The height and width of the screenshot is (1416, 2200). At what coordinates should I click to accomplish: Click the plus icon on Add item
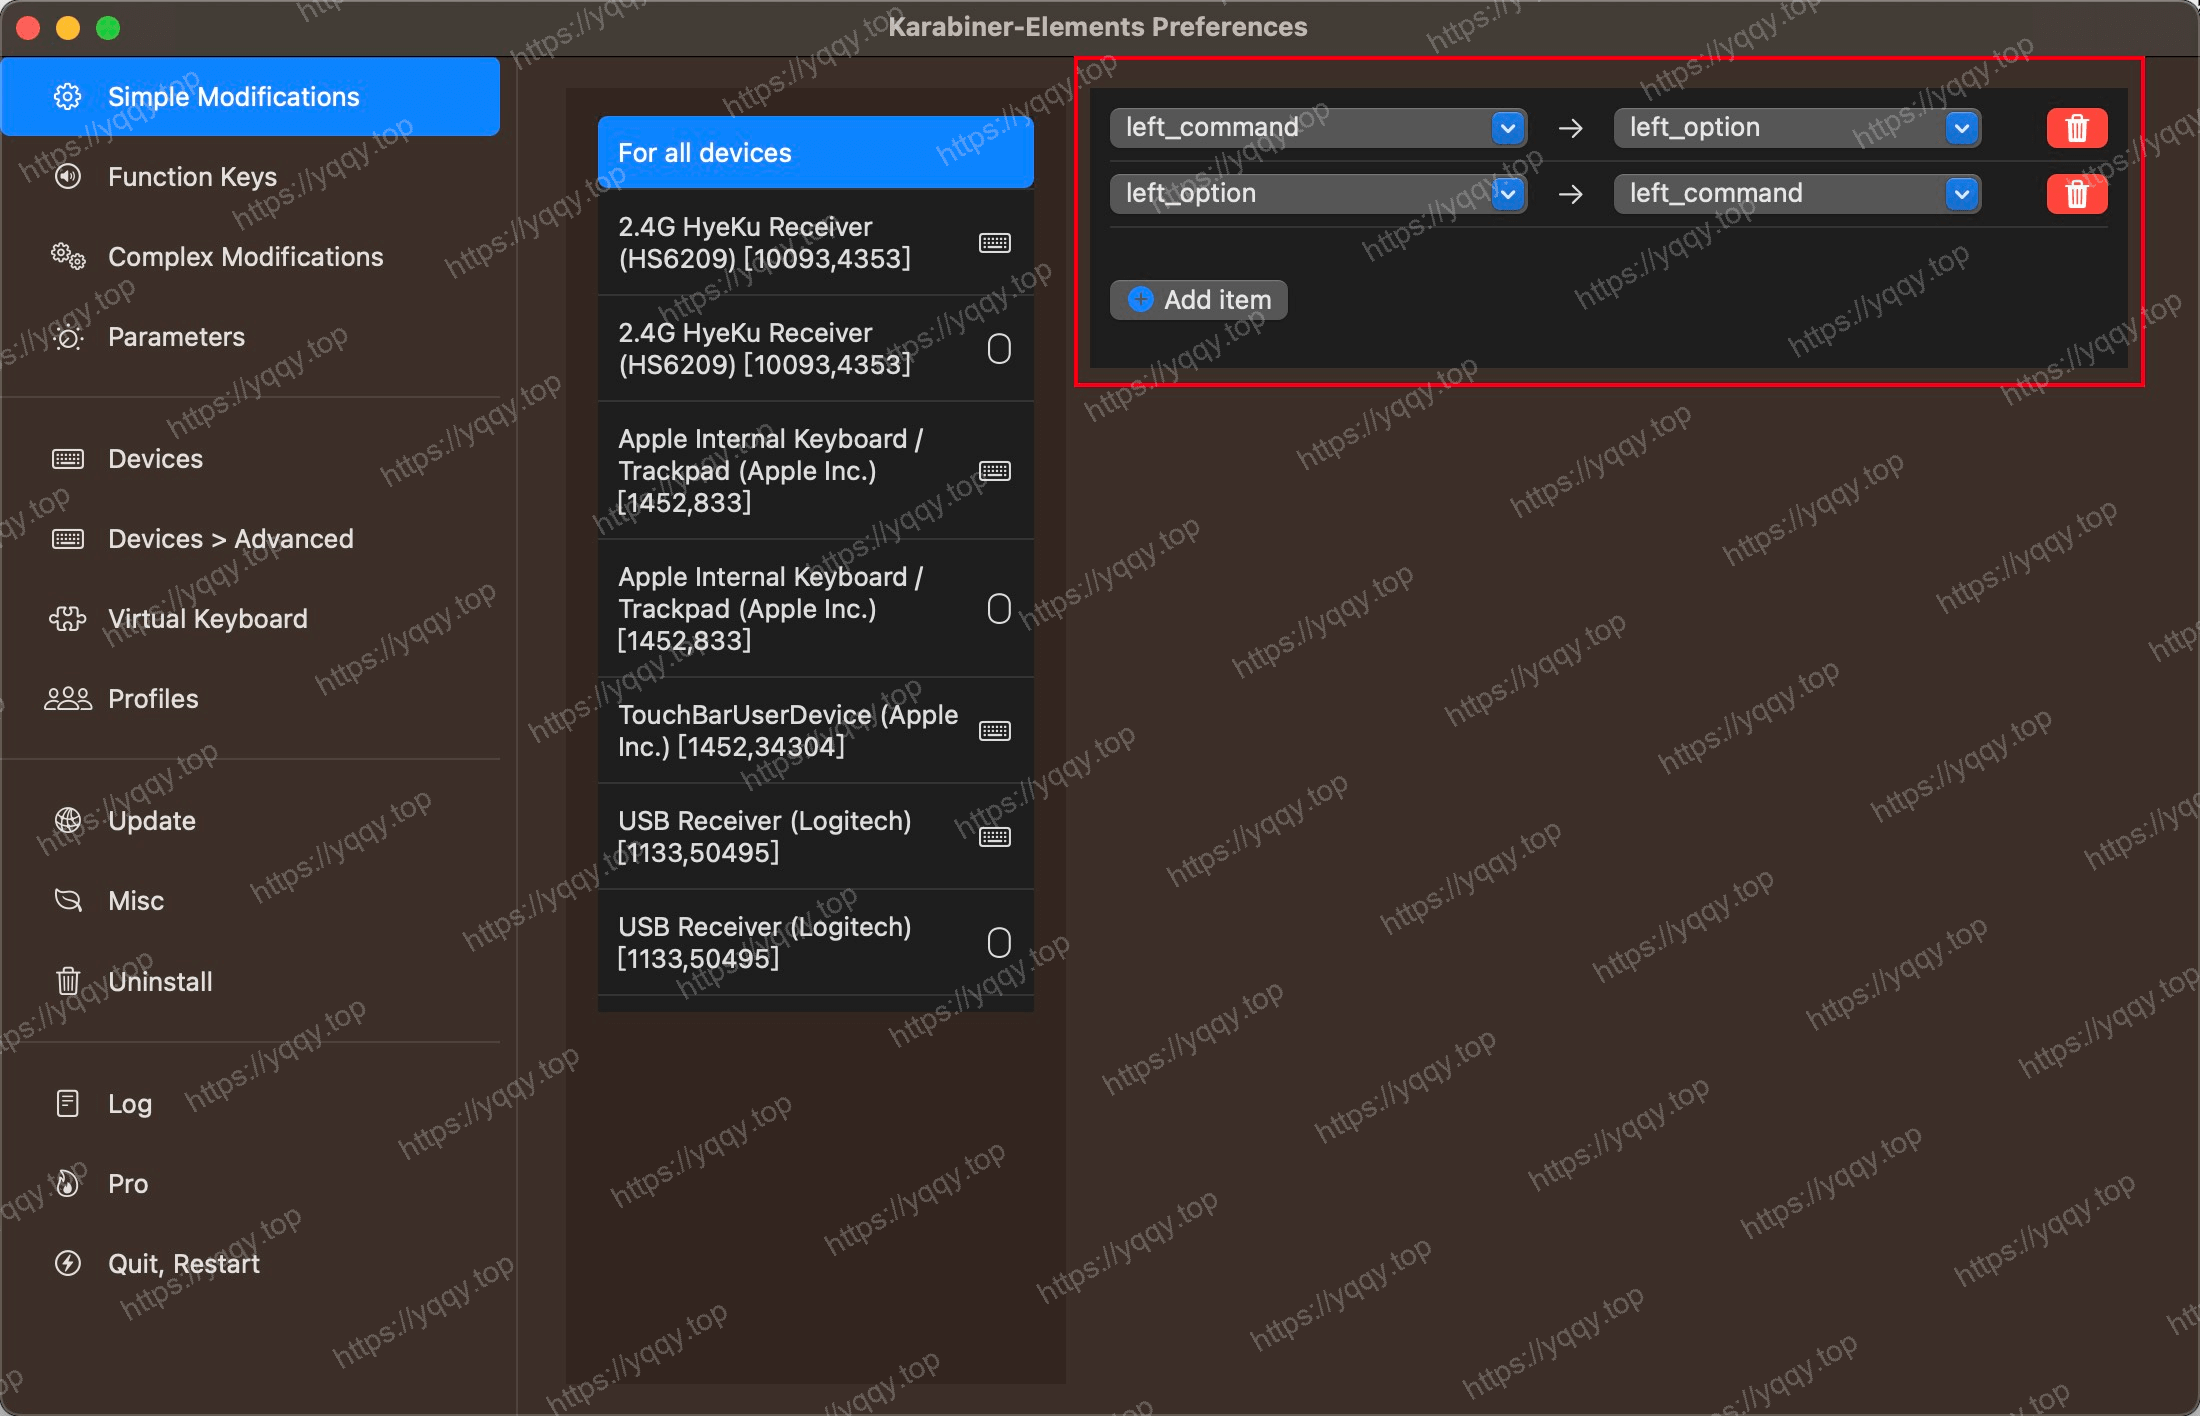[1140, 300]
